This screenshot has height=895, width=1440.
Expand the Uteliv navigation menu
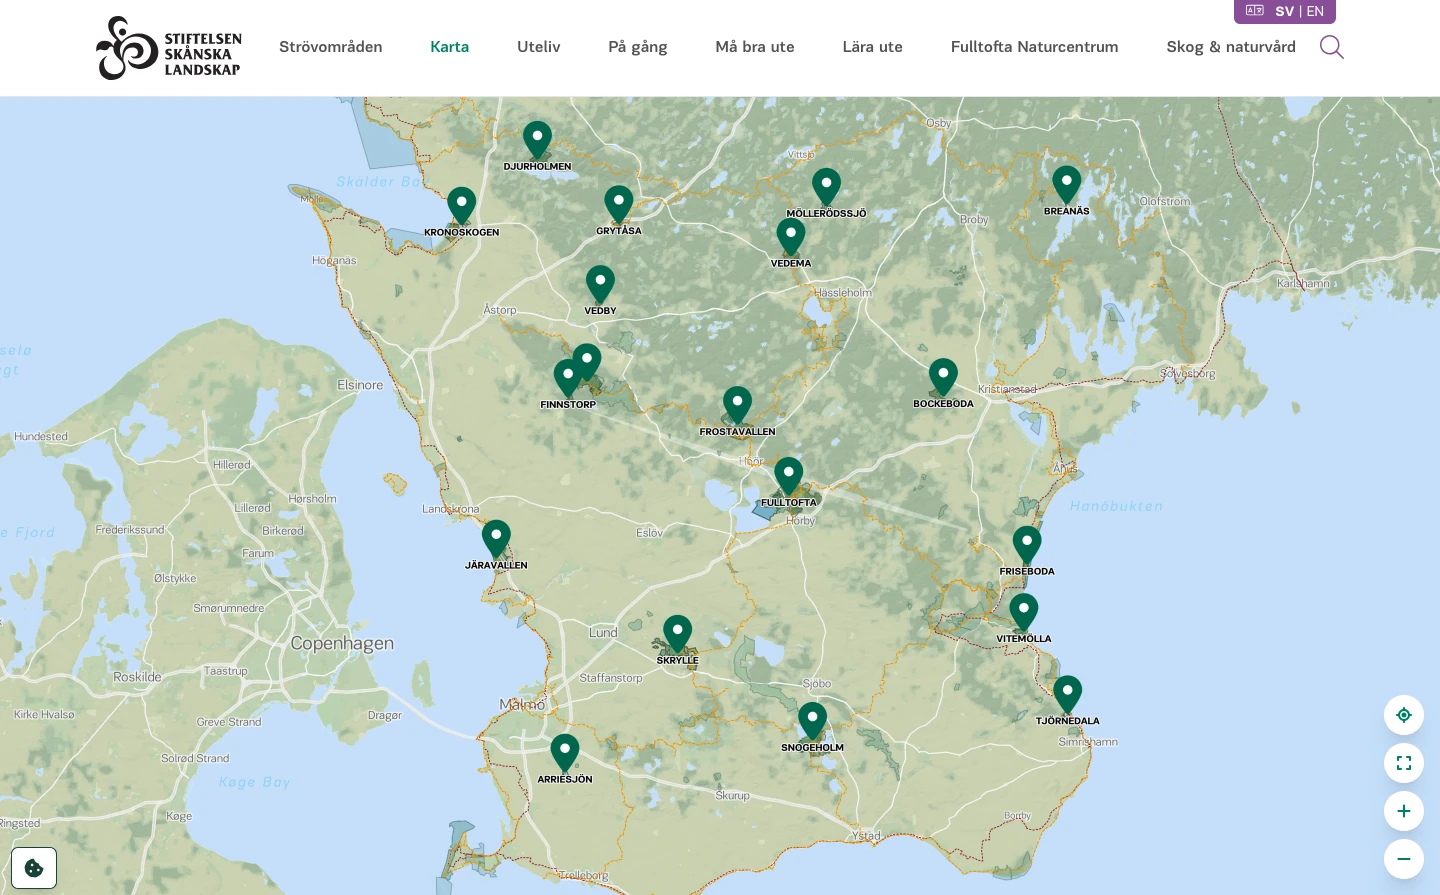pyautogui.click(x=538, y=47)
